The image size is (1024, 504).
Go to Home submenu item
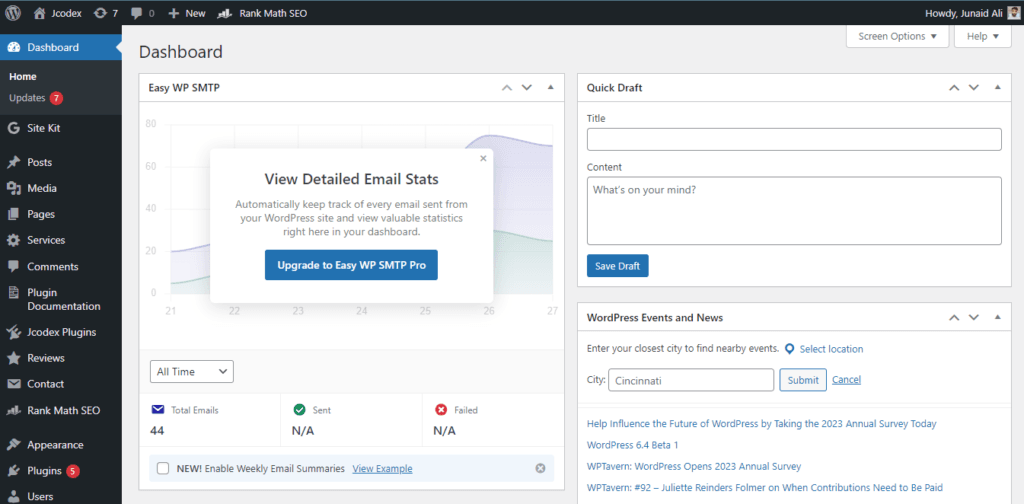23,76
